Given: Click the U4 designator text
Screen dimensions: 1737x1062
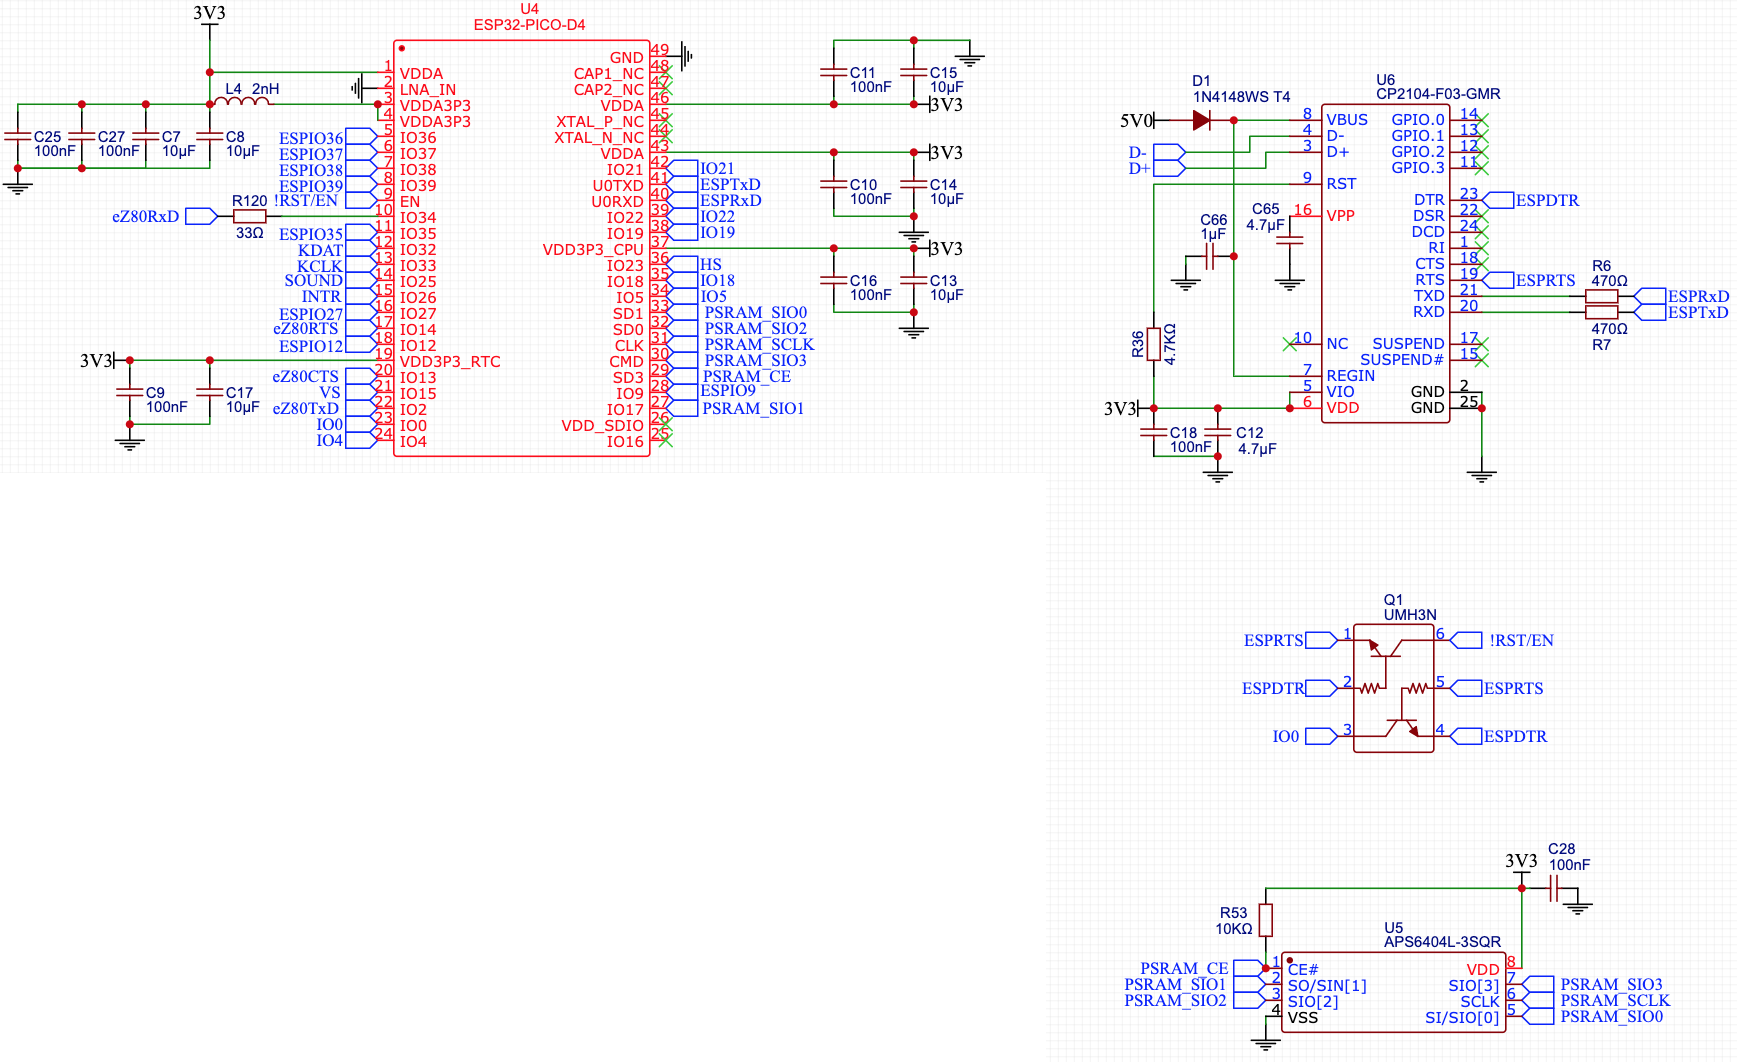Looking at the screenshot, I should tap(529, 9).
